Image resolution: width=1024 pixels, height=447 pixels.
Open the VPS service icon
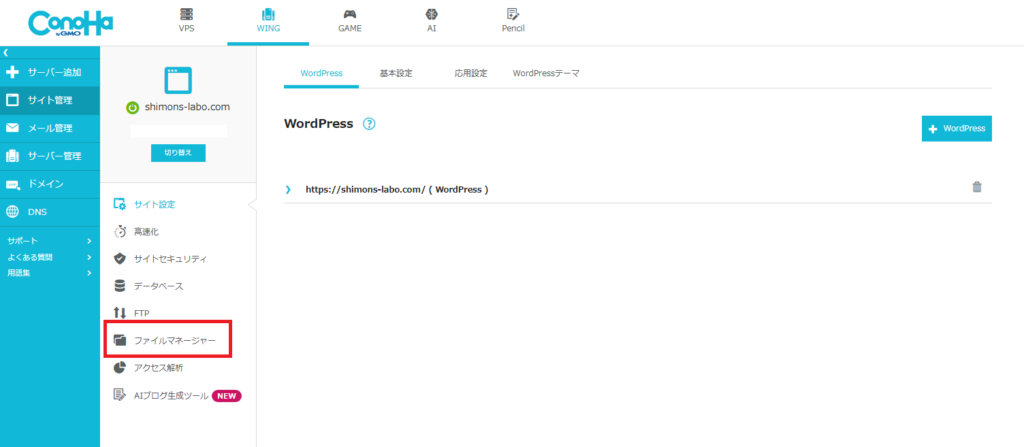tap(186, 15)
